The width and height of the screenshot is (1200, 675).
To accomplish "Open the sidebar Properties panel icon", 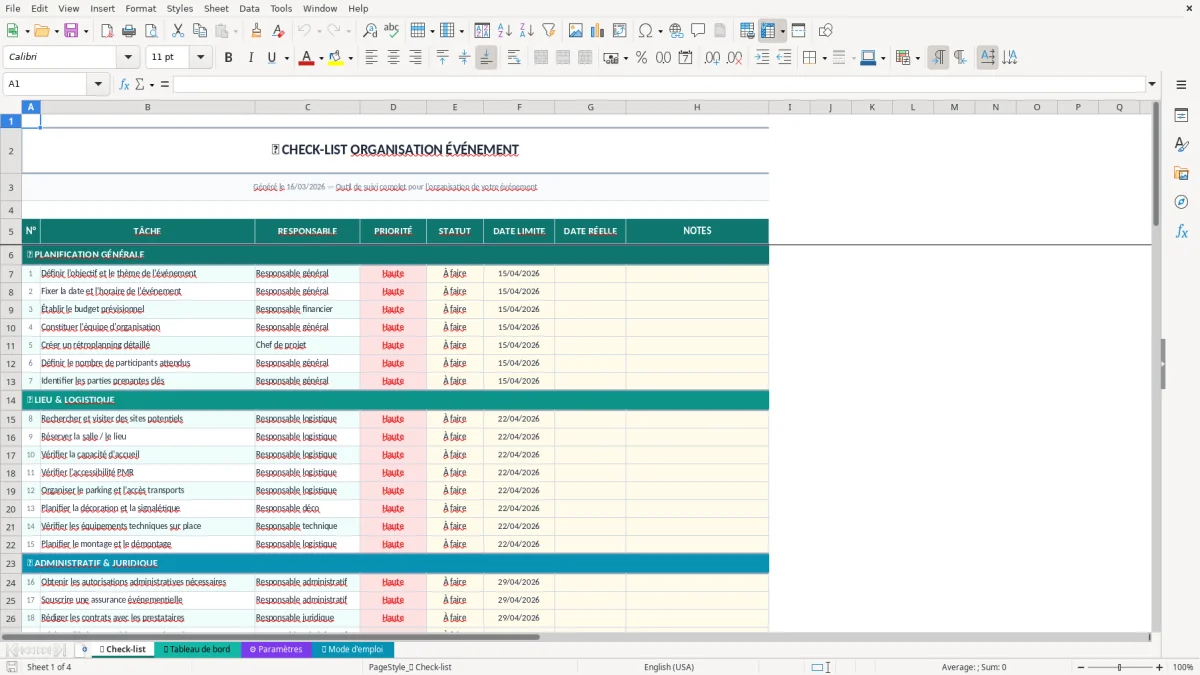I will (1181, 116).
